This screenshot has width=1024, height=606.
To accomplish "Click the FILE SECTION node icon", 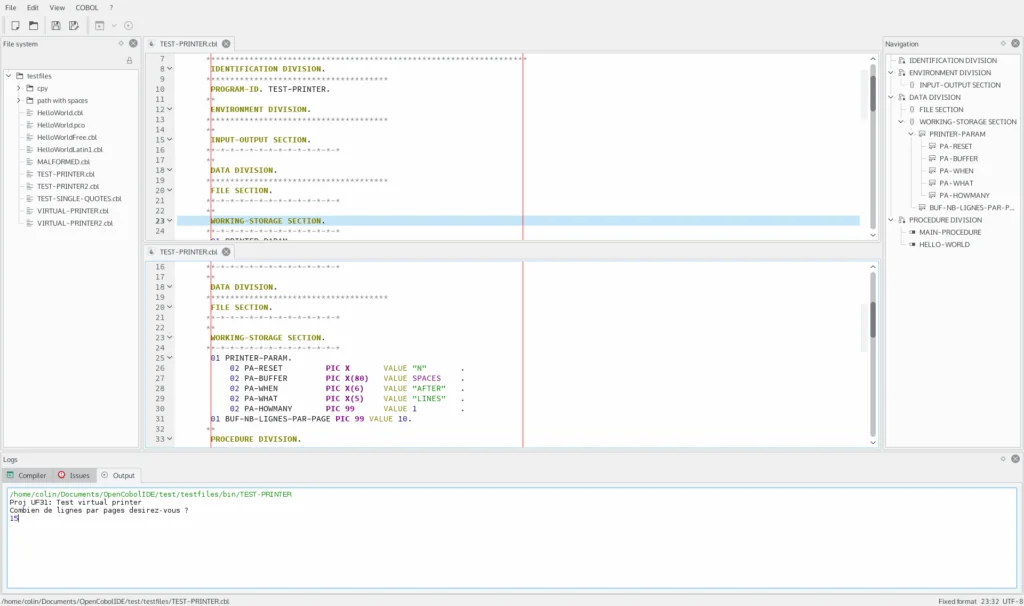I will pos(912,109).
